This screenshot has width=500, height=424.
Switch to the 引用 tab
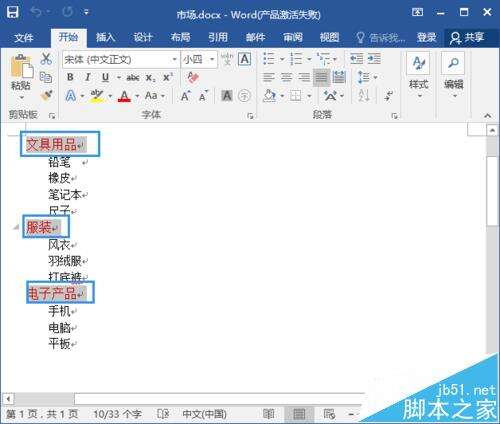[x=218, y=37]
